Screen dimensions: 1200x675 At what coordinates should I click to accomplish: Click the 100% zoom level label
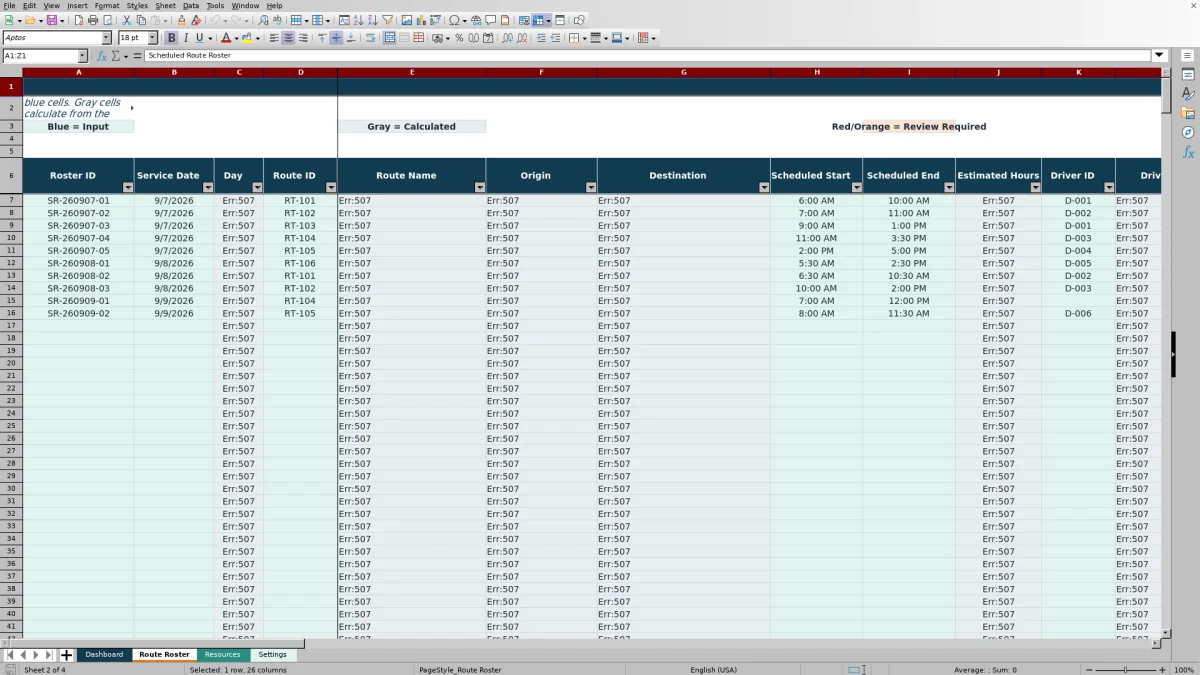pyautogui.click(x=1184, y=669)
